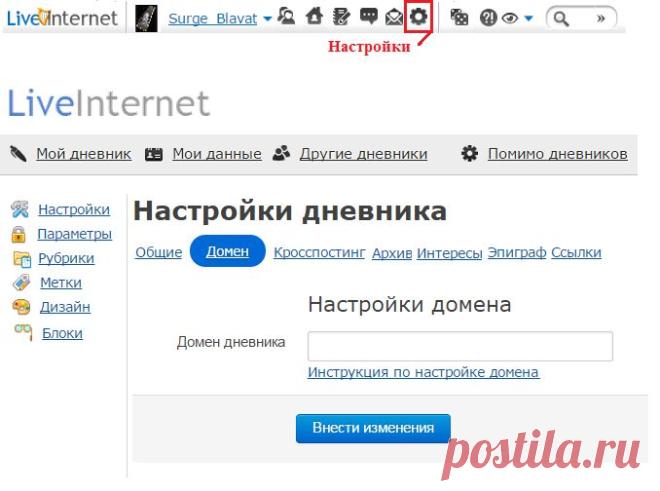
Task: Click the tools icon beside 'Настройки'
Action: 20,209
